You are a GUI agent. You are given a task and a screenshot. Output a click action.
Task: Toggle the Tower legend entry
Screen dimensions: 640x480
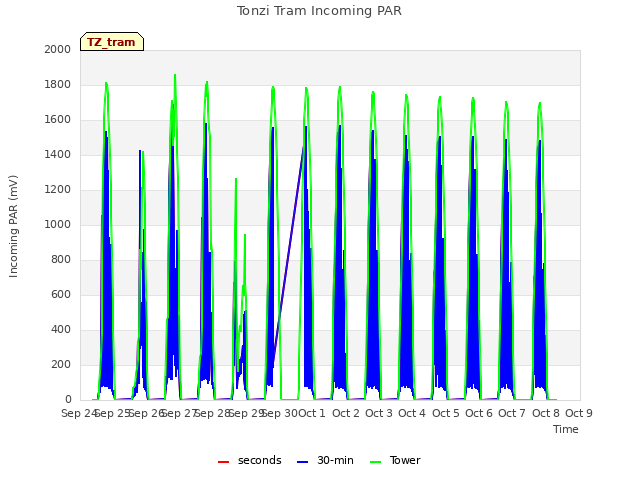click(395, 460)
